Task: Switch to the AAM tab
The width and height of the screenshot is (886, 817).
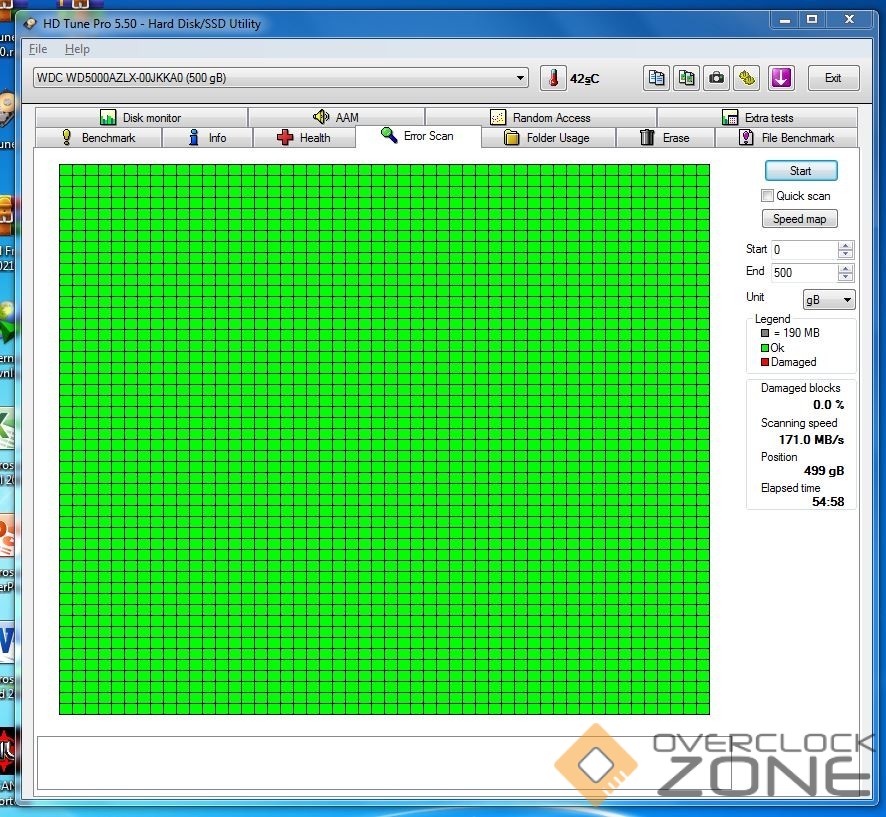Action: 336,118
